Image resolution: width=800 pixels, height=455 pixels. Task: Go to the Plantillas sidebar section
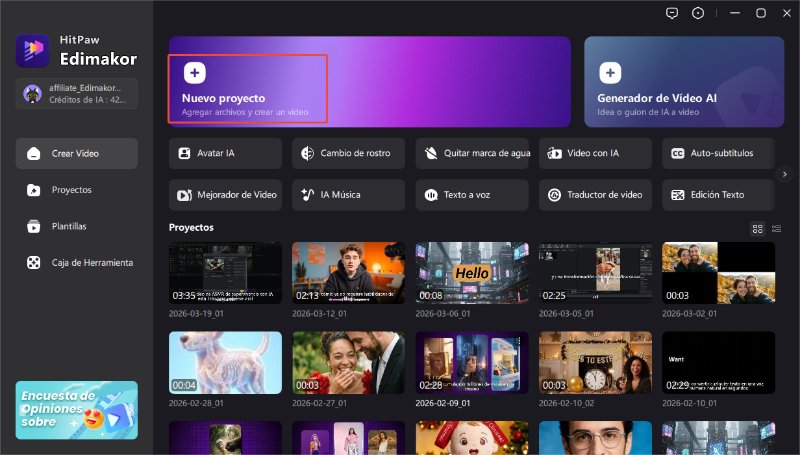coord(76,226)
